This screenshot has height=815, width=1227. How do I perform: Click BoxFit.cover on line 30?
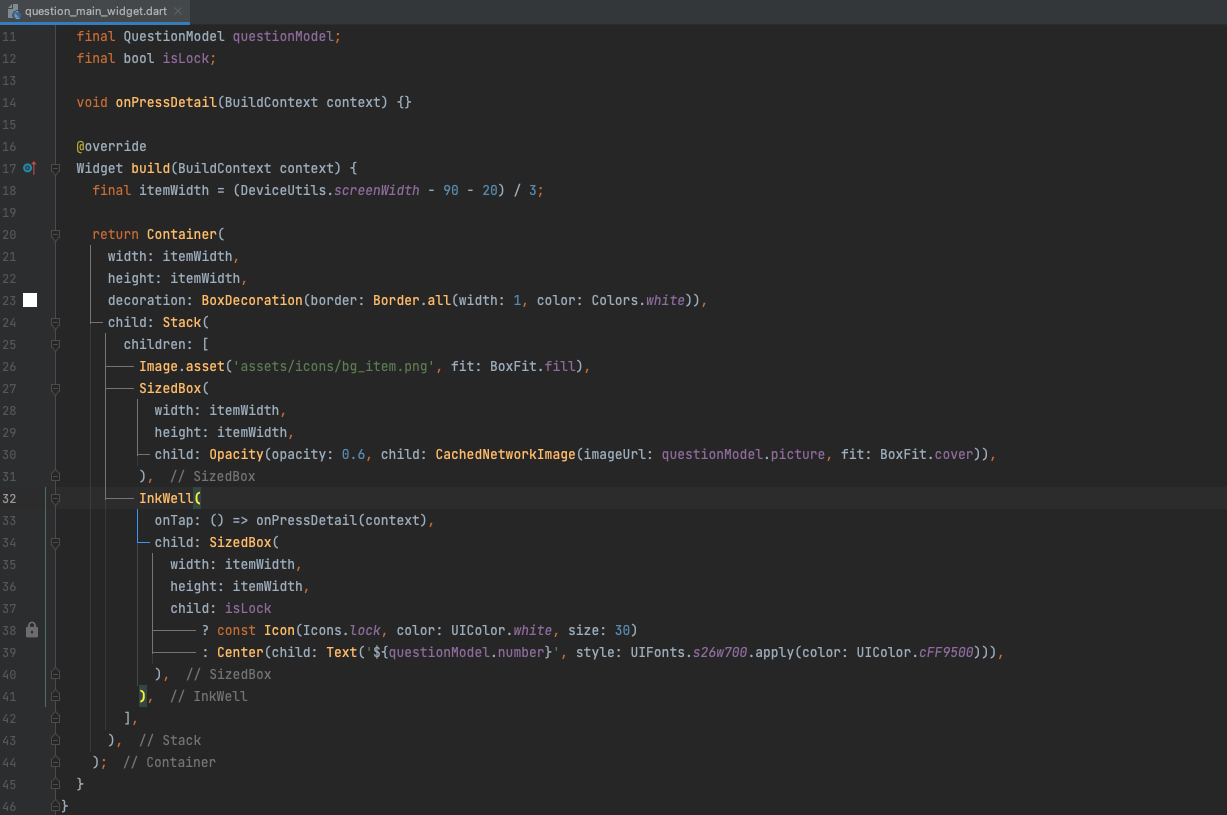927,454
